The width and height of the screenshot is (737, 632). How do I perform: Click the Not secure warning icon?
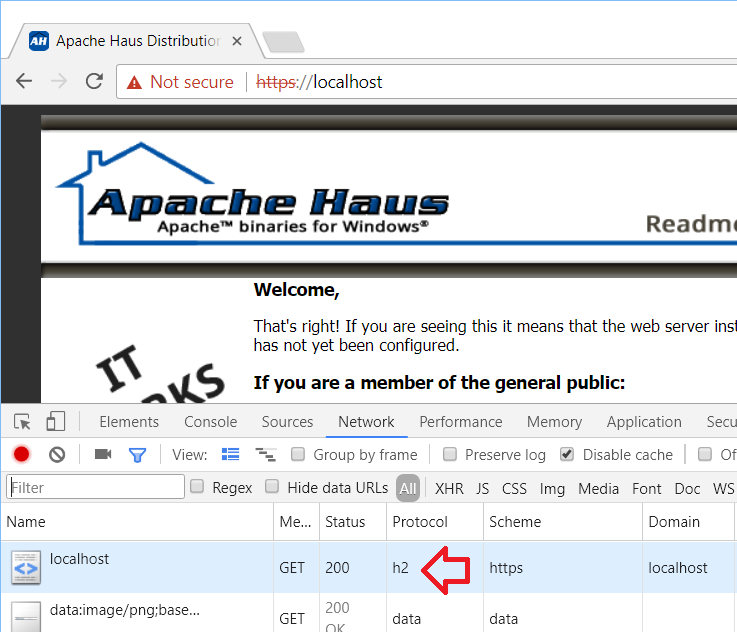click(x=134, y=82)
